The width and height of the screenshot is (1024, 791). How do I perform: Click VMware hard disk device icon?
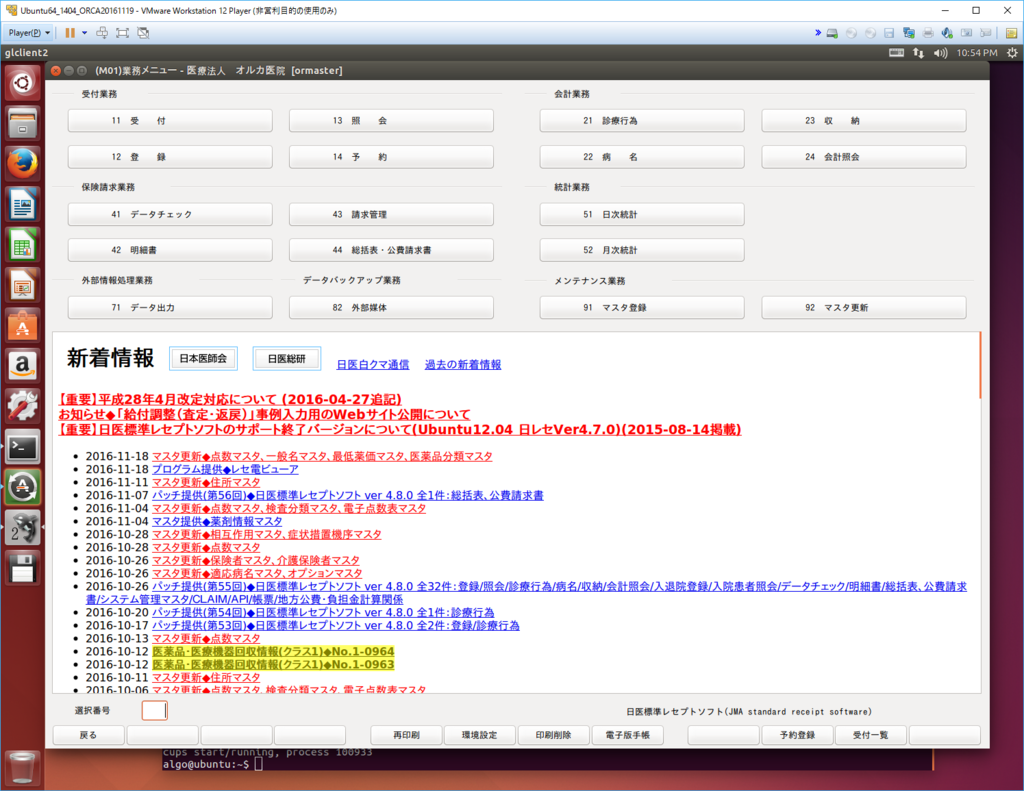[x=832, y=33]
